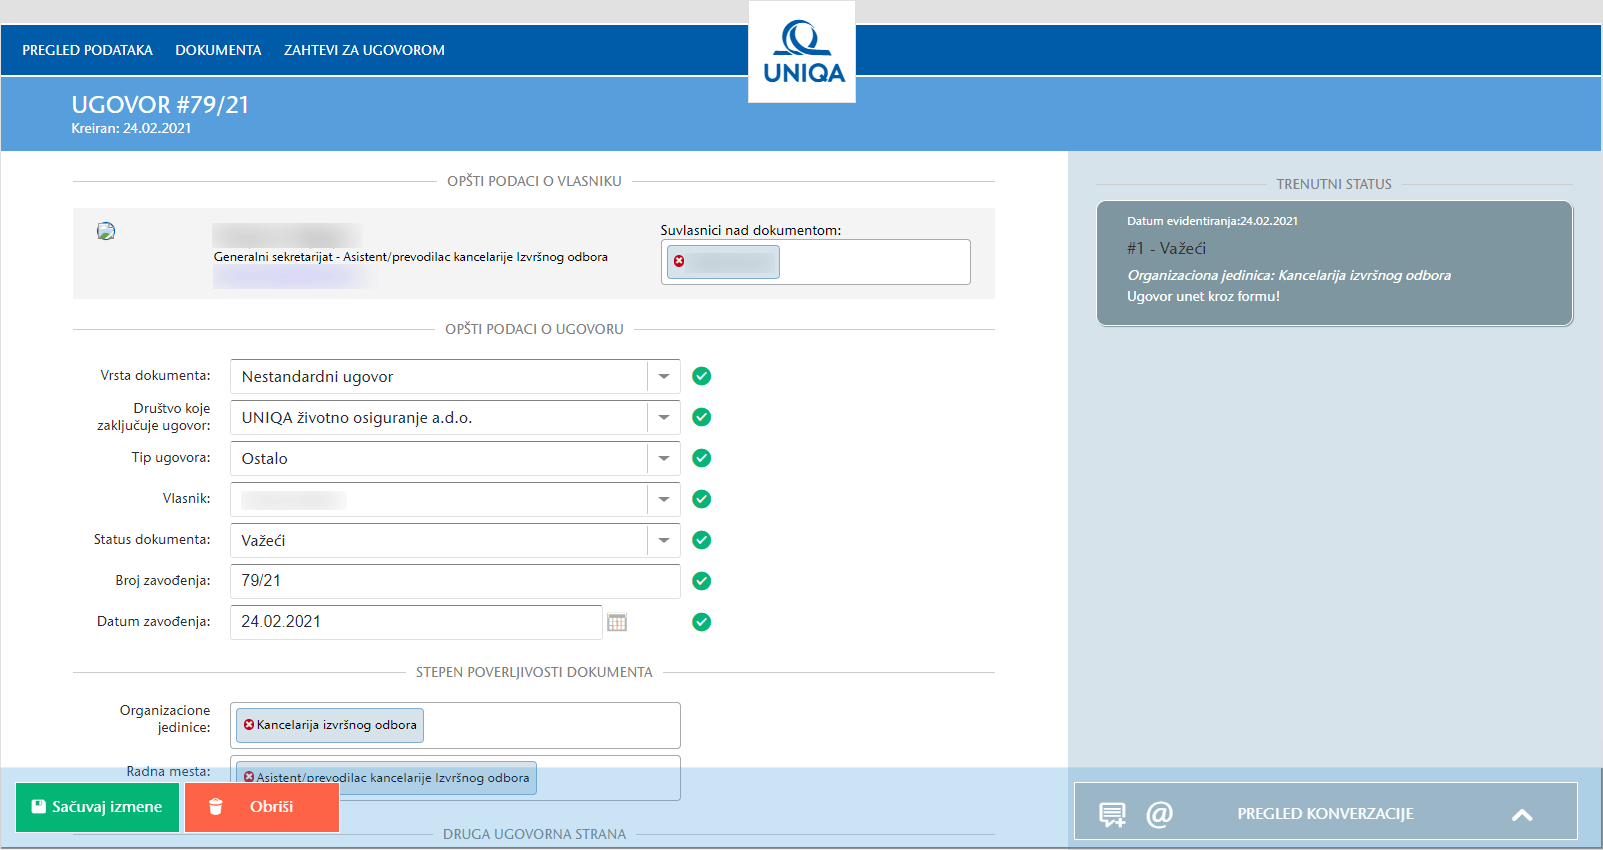Click green checkmark next to Vrsta dokumenta
Viewport: 1603px width, 850px height.
click(702, 376)
